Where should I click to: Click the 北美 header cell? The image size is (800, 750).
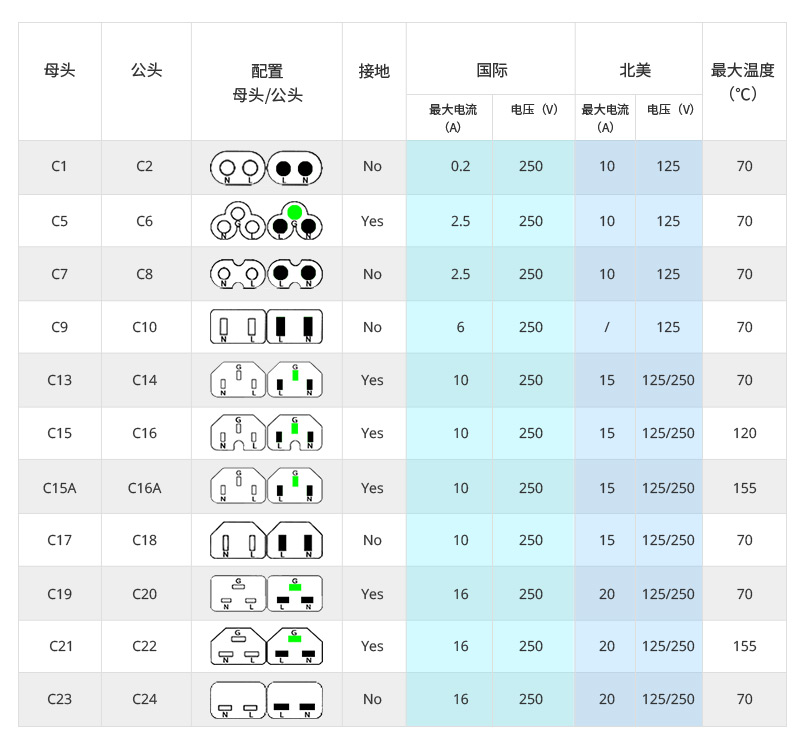[638, 71]
